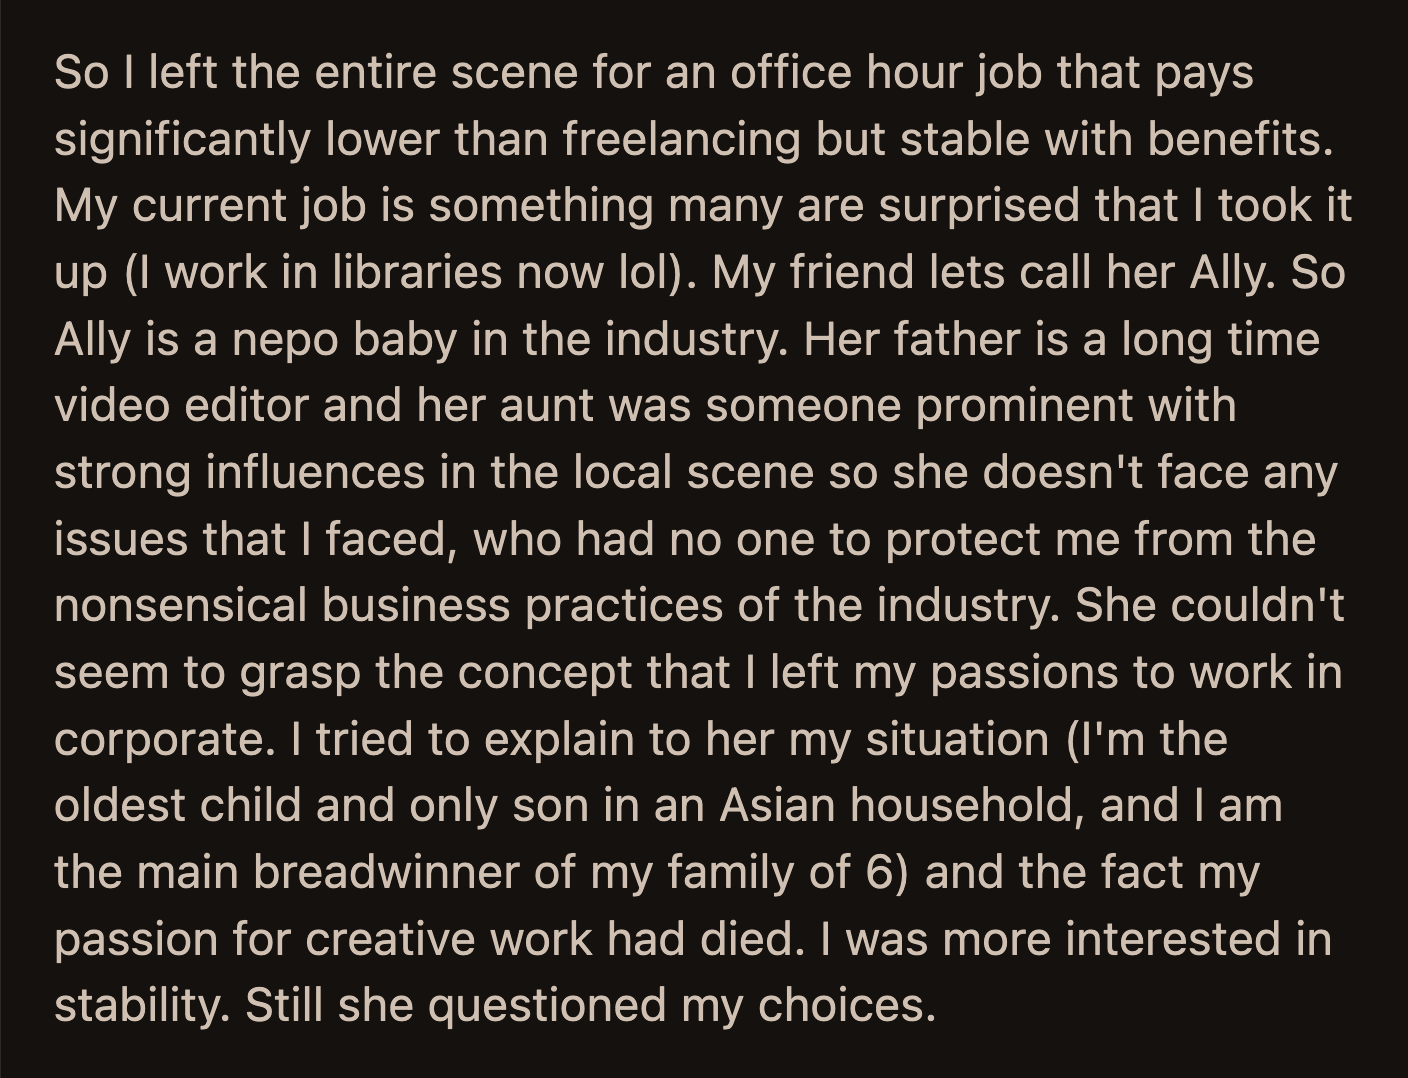Viewport: 1408px width, 1078px height.
Task: Click the word "stability." on the last line
Action: pyautogui.click(x=142, y=1006)
